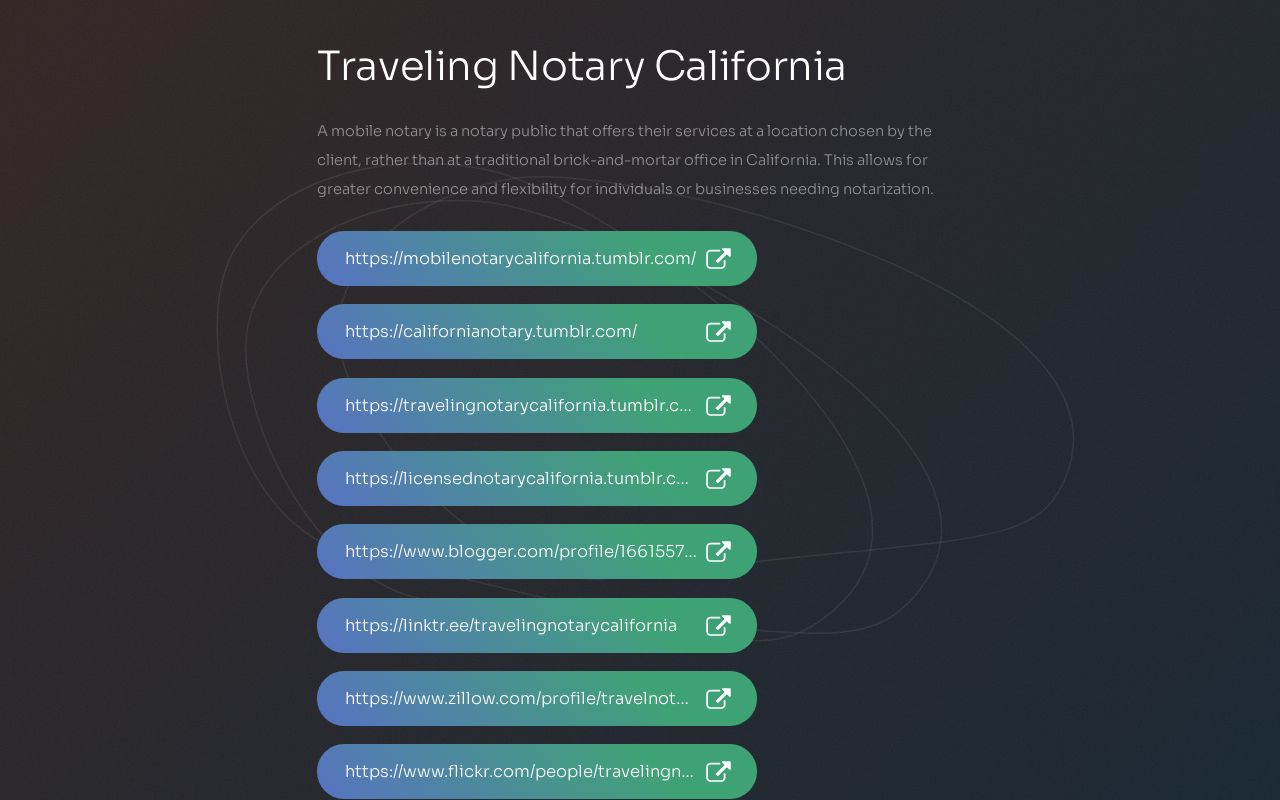Click blue left edge of zillow button

(x=328, y=698)
